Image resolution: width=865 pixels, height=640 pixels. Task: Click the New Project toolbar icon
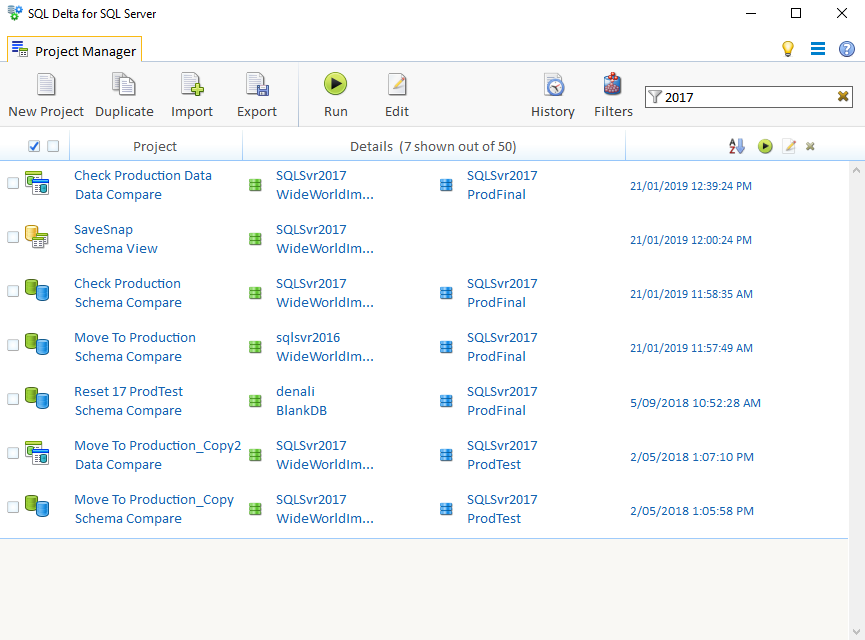pos(46,85)
